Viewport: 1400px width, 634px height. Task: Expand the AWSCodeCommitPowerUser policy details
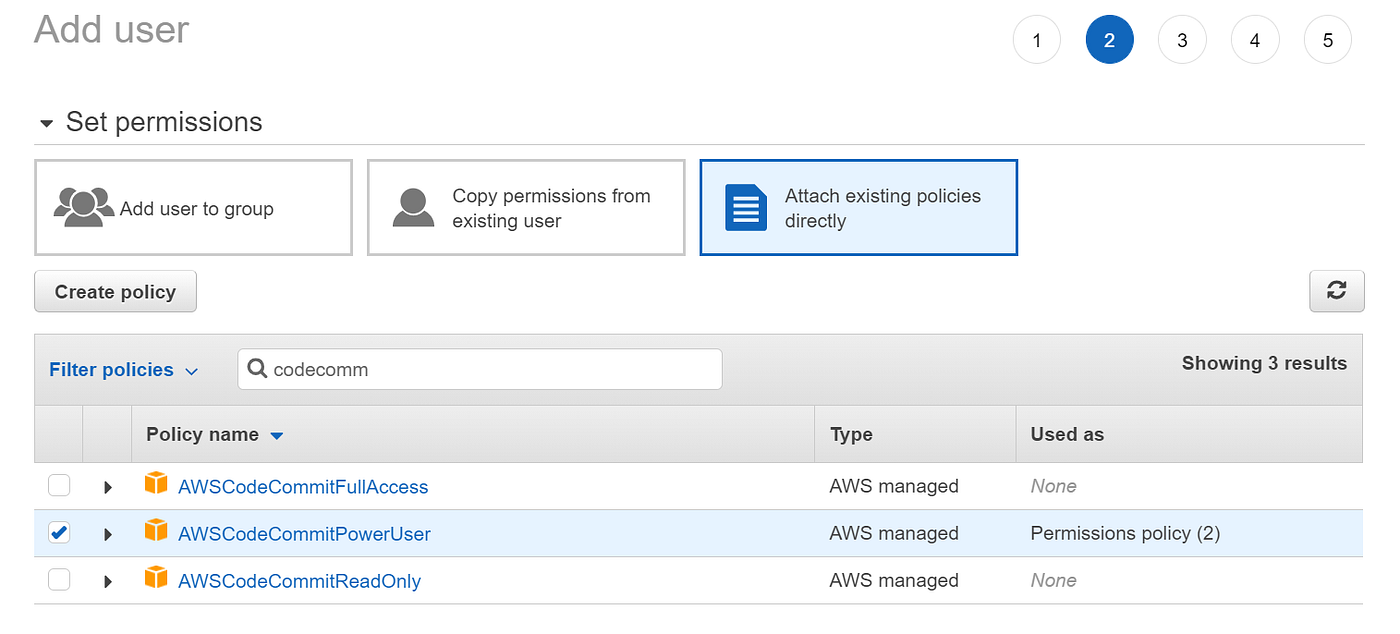pyautogui.click(x=108, y=534)
